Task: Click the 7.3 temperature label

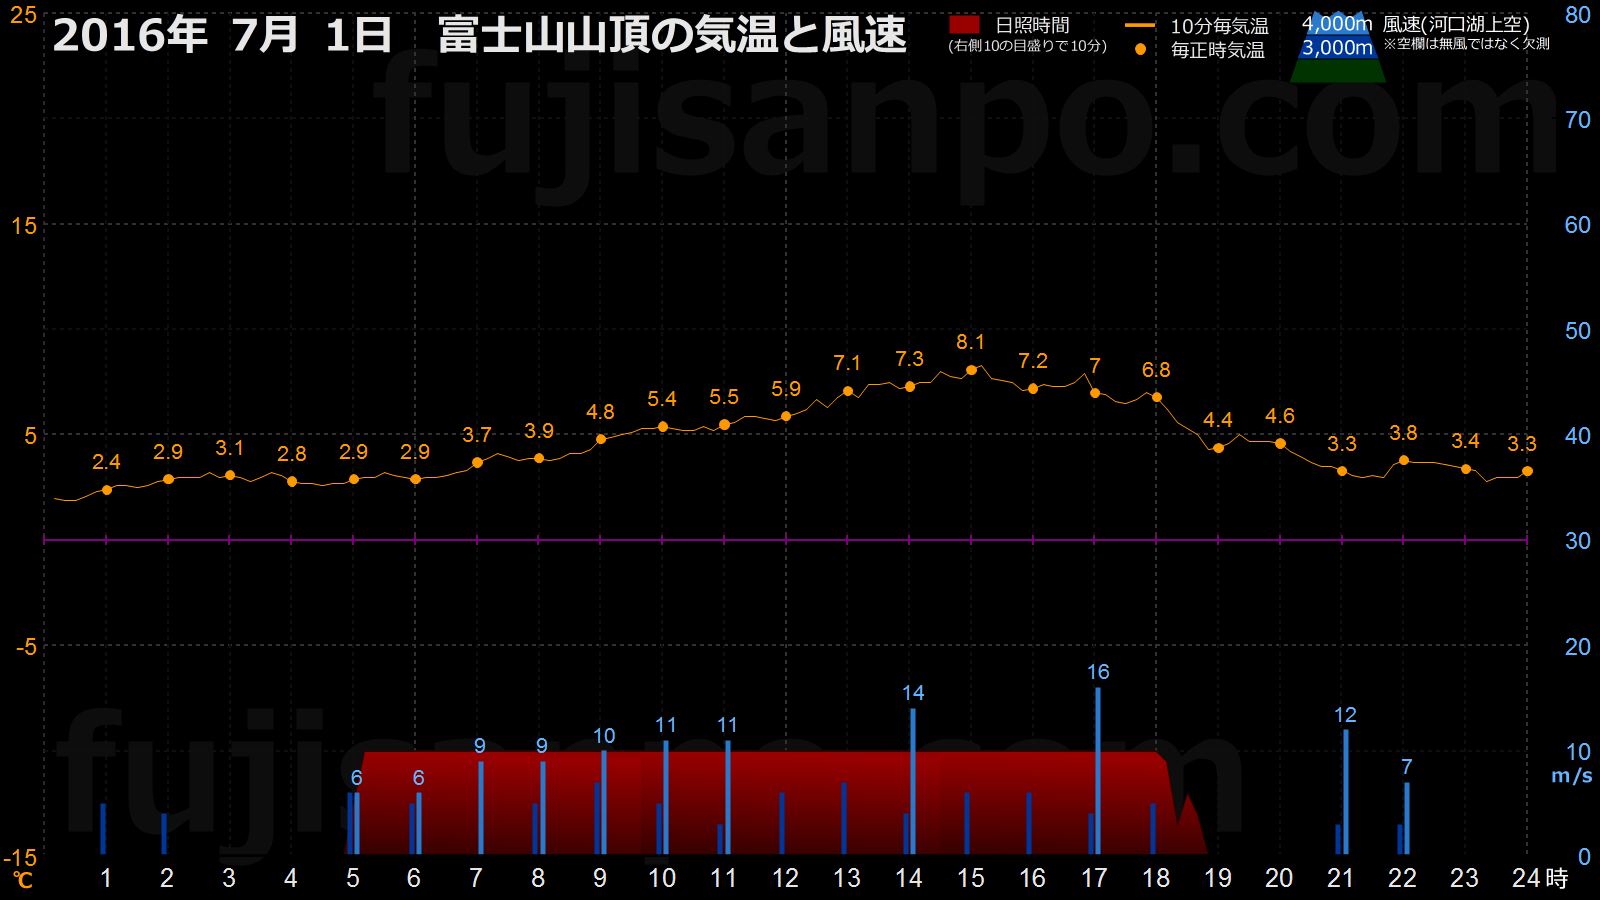Action: (909, 359)
